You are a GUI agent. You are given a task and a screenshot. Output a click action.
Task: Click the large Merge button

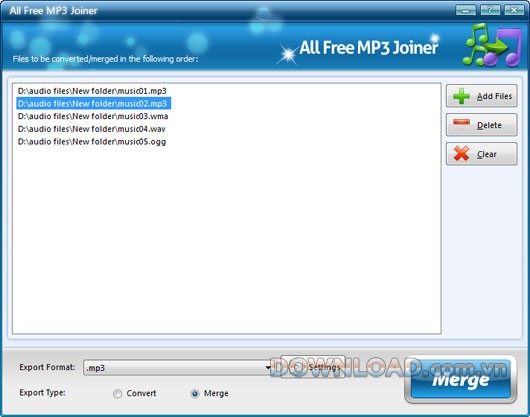click(x=460, y=380)
